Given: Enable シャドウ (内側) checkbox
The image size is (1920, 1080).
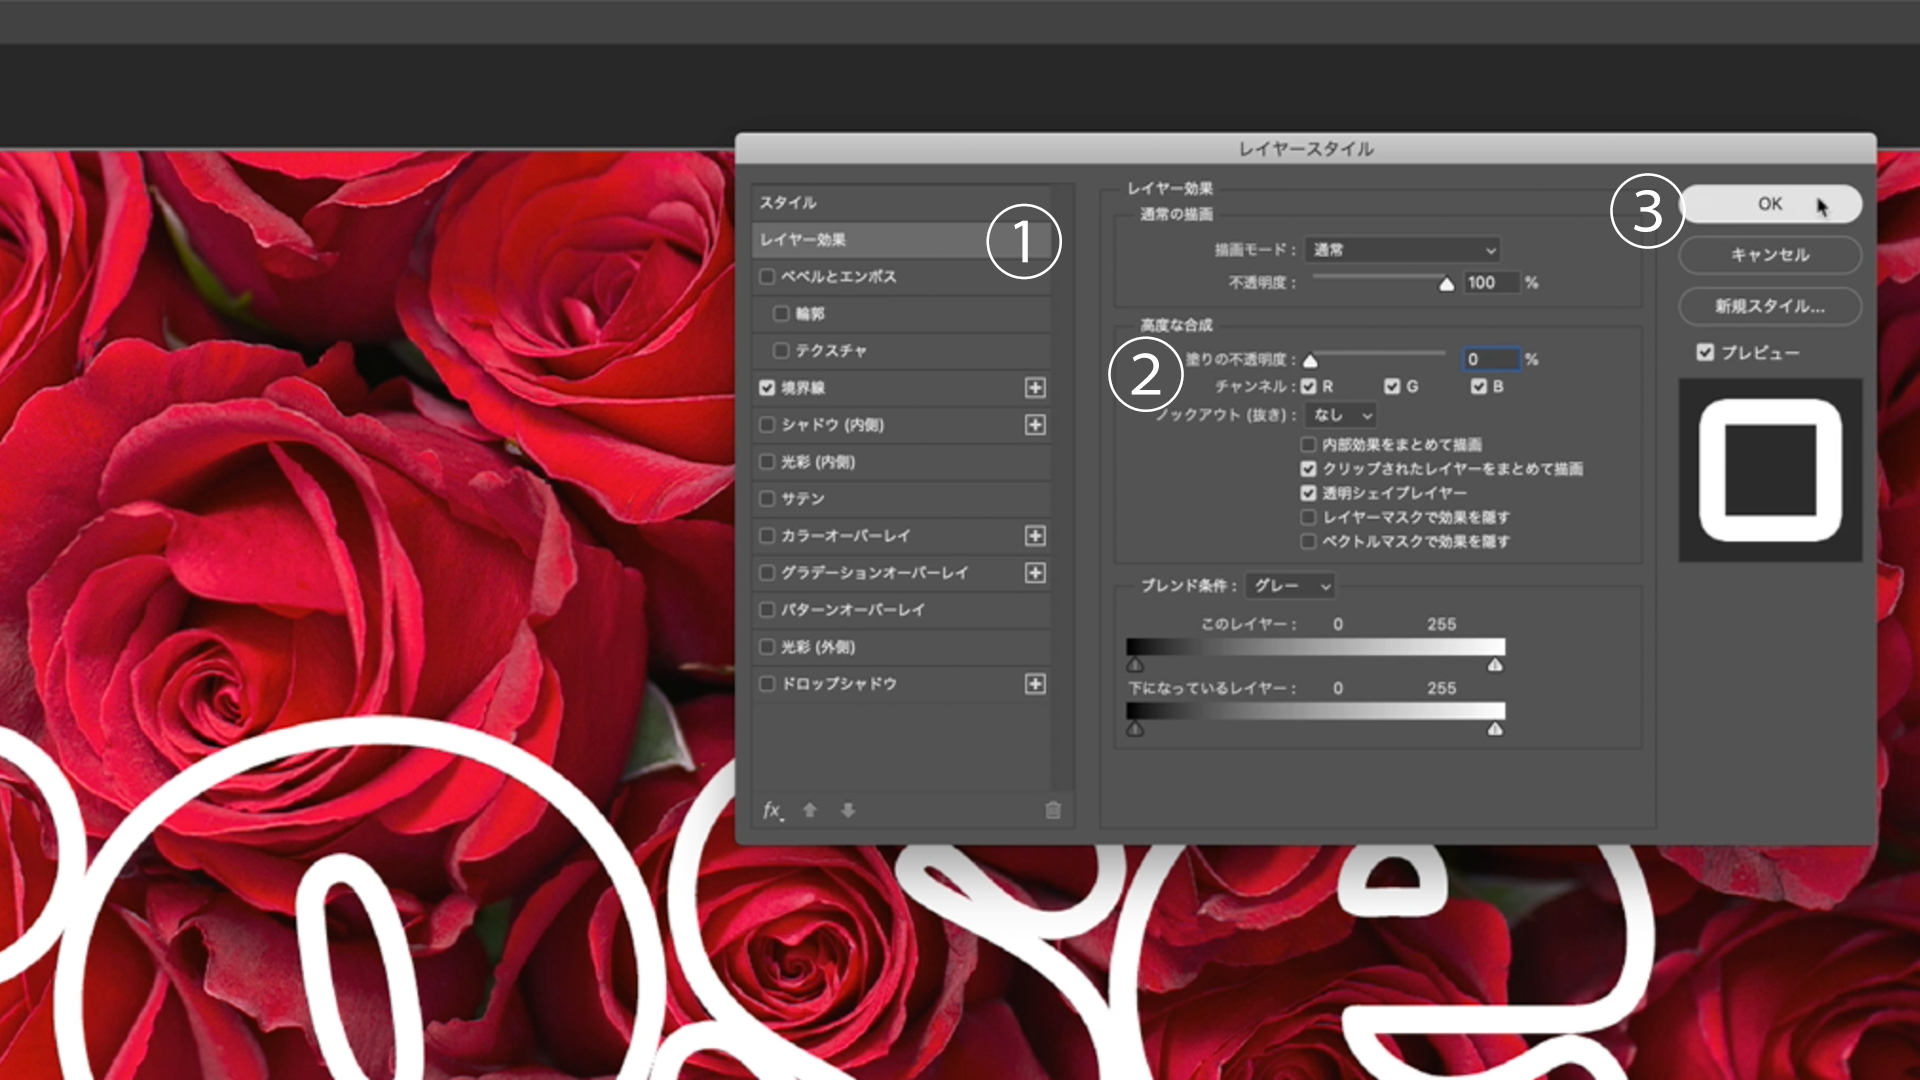Looking at the screenshot, I should pos(767,425).
